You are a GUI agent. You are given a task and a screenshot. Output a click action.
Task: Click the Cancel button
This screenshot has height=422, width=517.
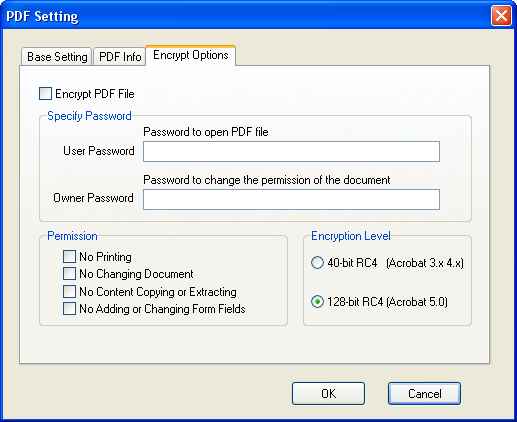(x=424, y=394)
